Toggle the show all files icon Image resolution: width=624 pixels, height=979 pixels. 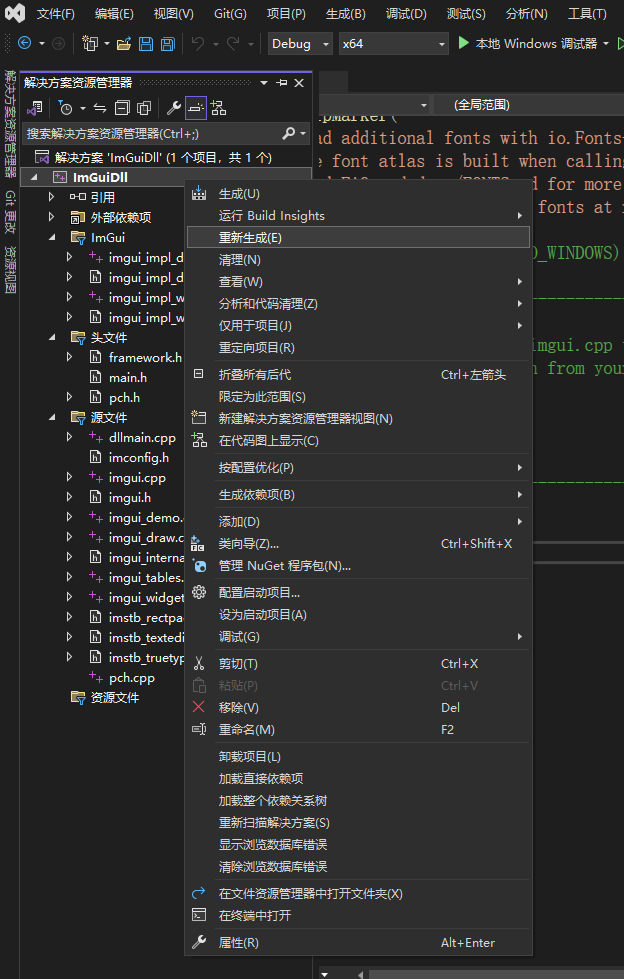pos(144,108)
